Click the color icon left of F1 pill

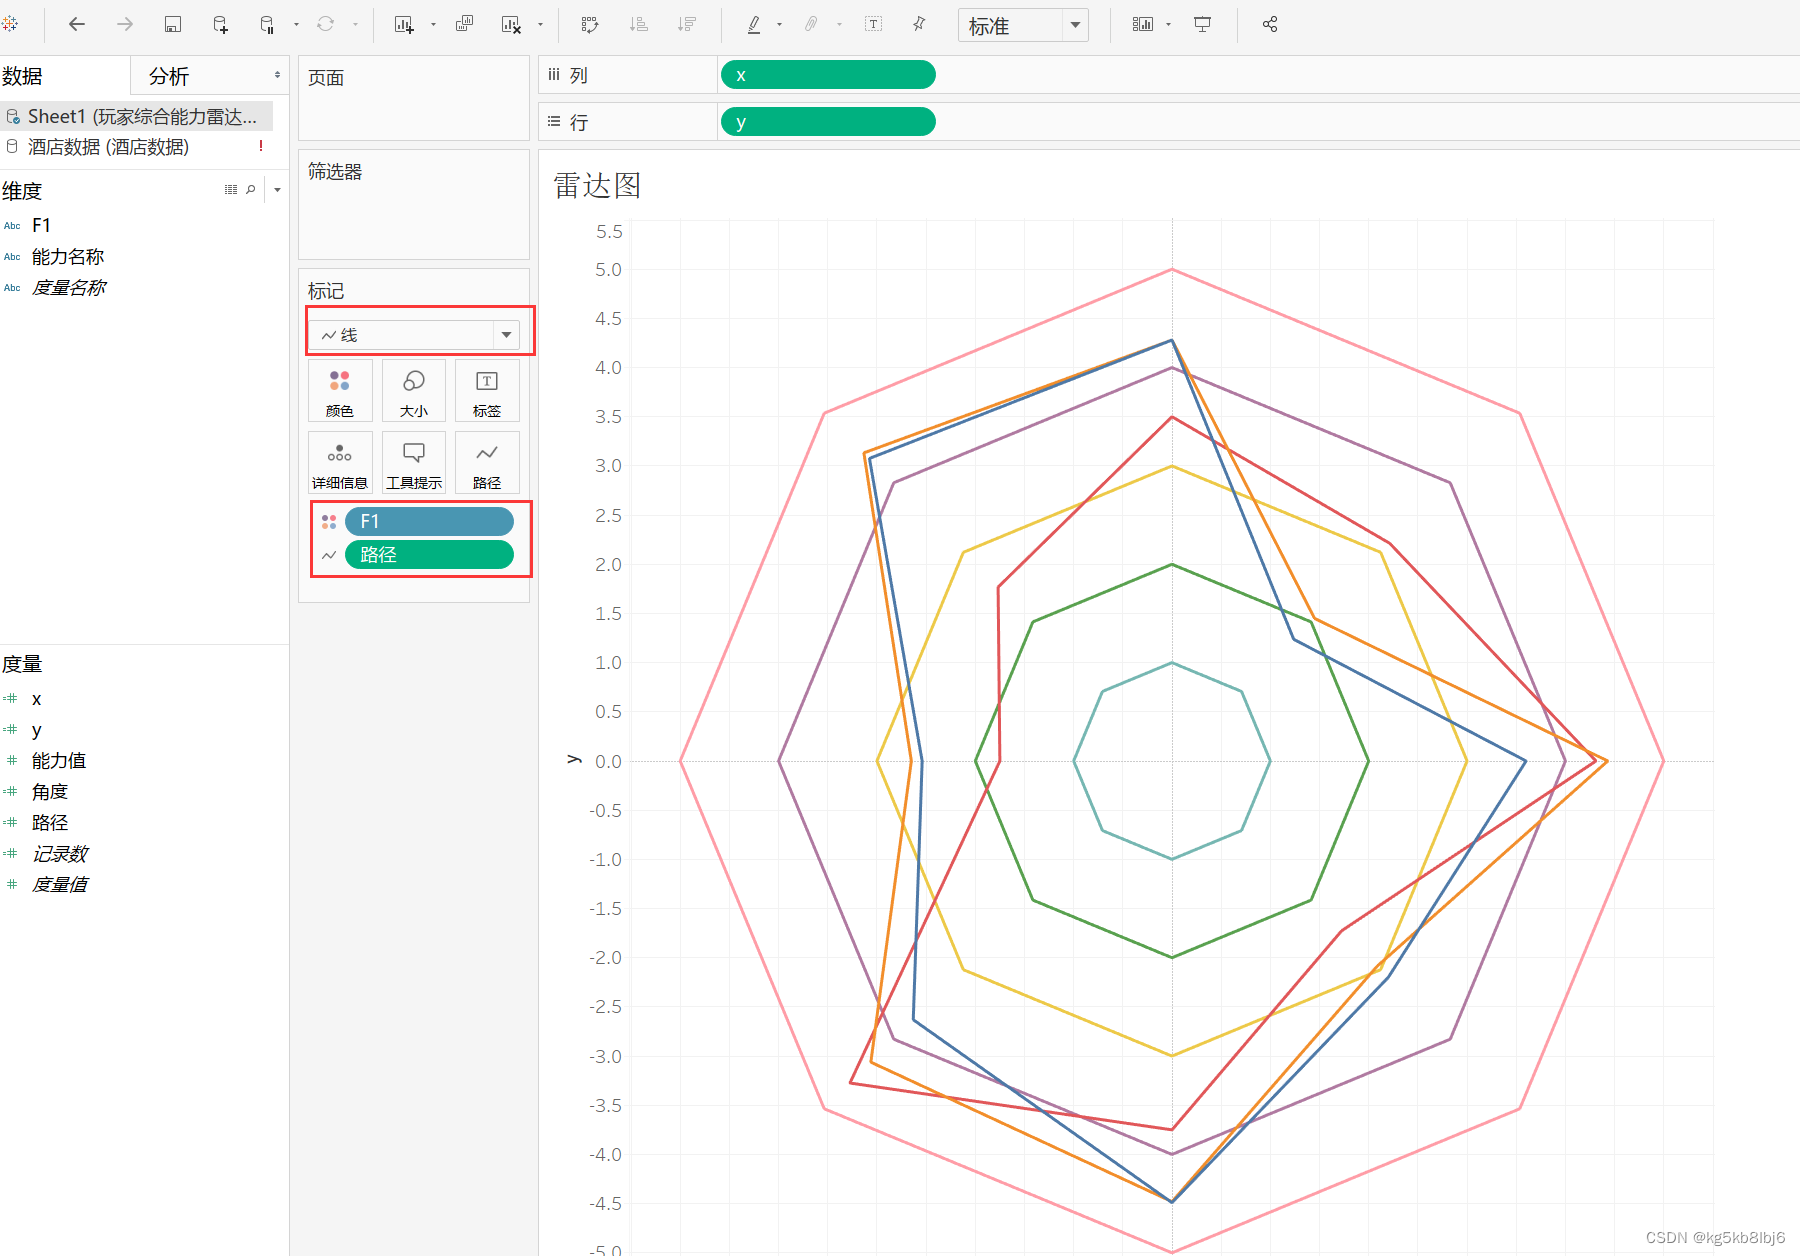tap(329, 521)
